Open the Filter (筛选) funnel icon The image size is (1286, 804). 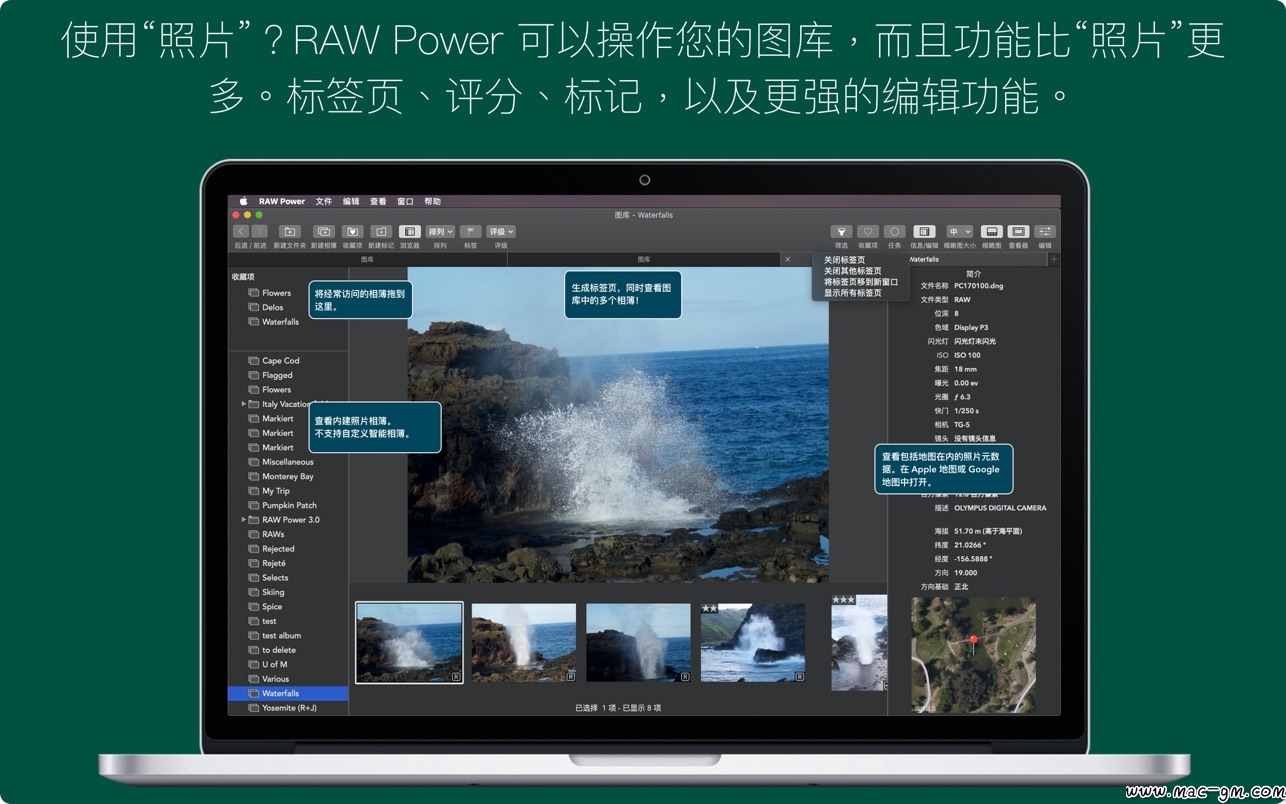(841, 232)
